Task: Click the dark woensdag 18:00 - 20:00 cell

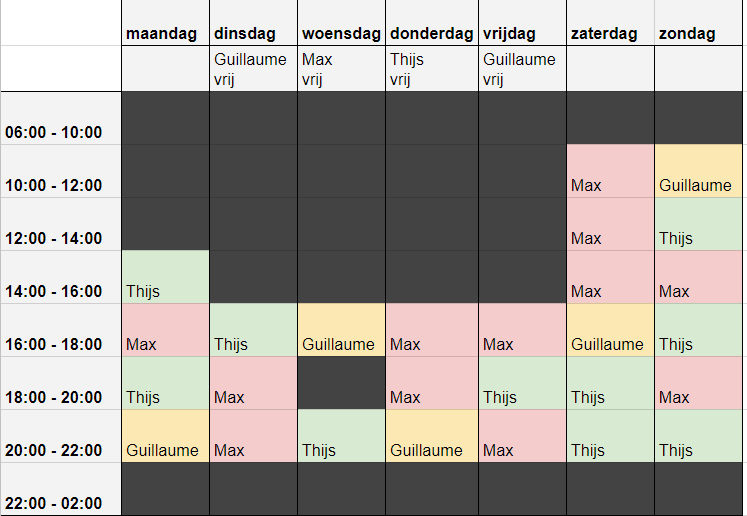Action: pos(341,384)
